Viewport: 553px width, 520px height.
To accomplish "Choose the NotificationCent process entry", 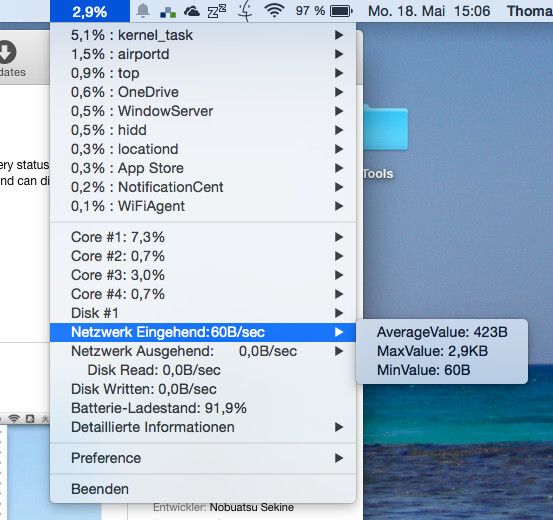I will [203, 187].
